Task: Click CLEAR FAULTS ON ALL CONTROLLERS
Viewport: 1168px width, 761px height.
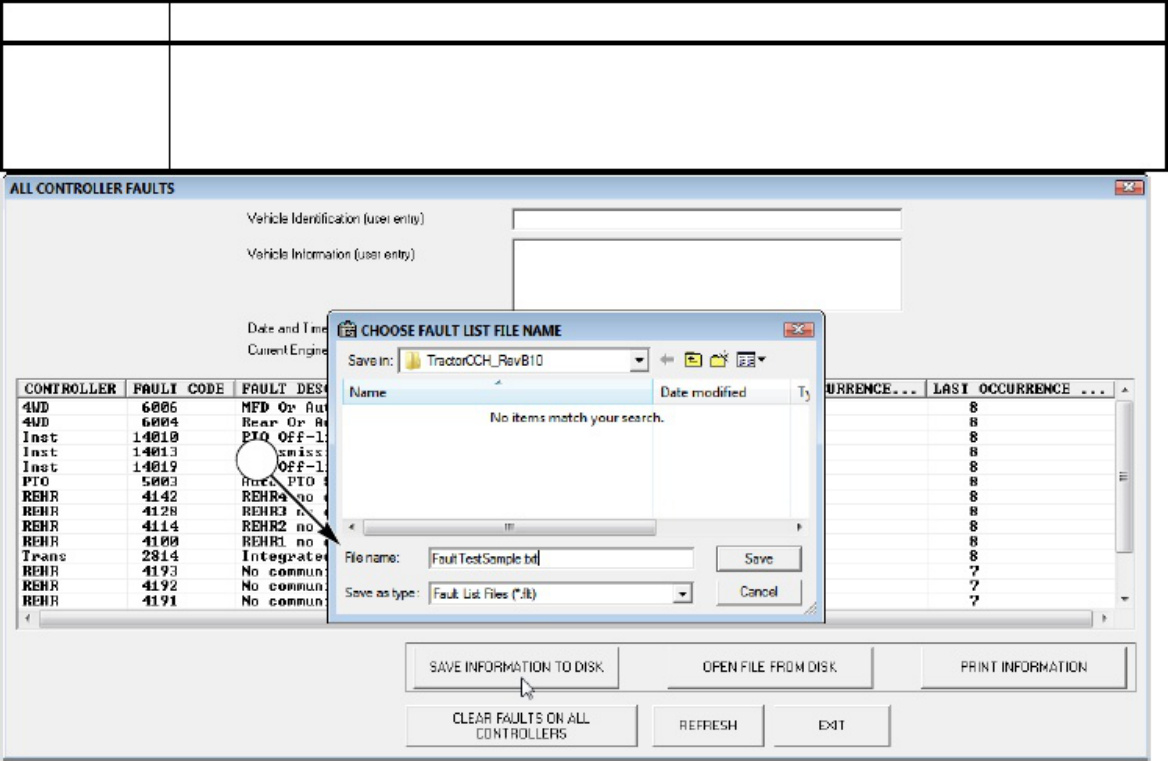Action: pyautogui.click(x=521, y=726)
